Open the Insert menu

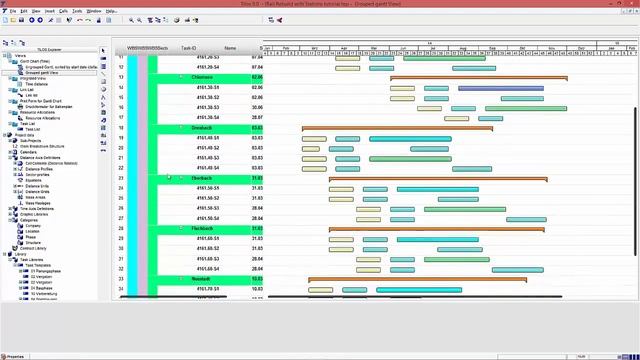tap(49, 11)
